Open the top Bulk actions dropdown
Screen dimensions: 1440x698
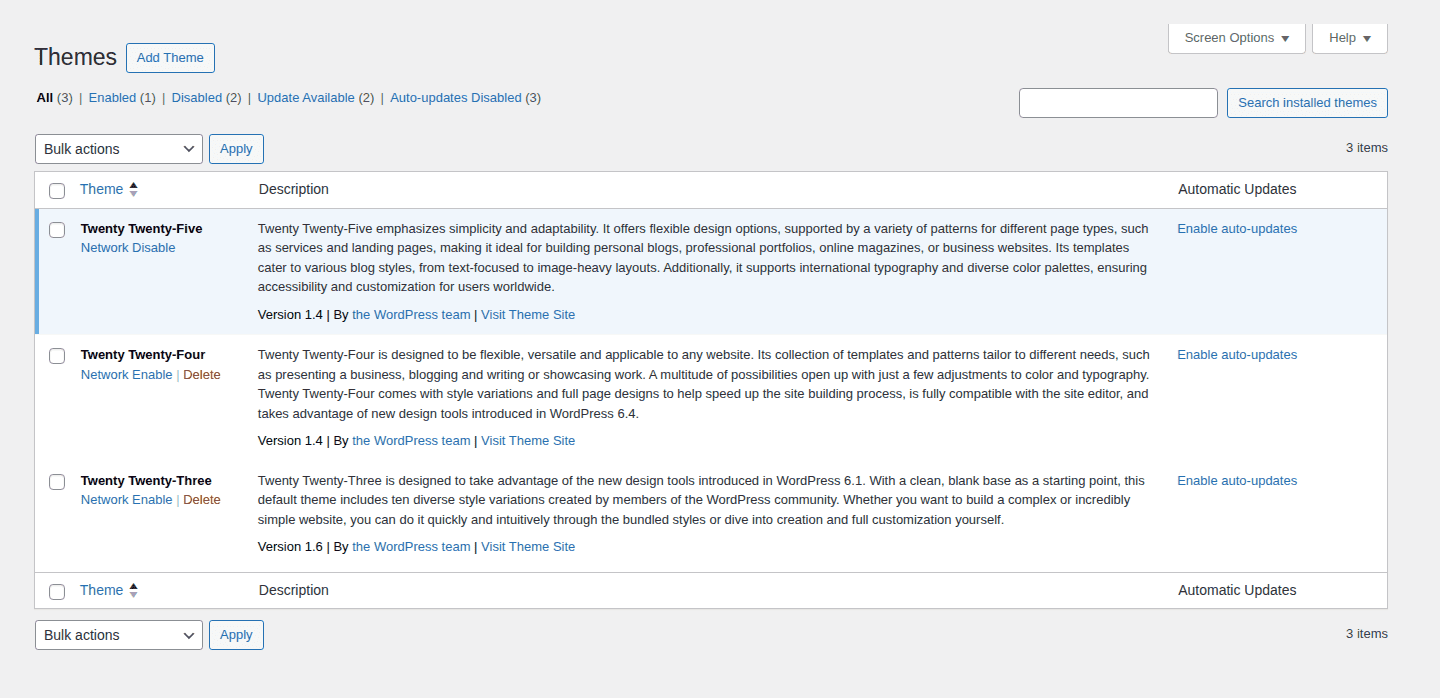119,149
